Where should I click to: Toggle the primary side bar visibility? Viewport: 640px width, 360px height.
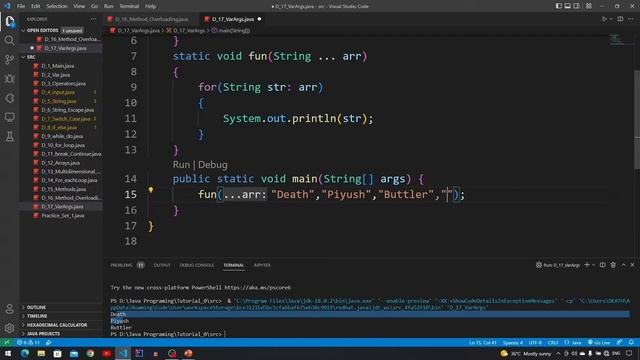(559, 6)
